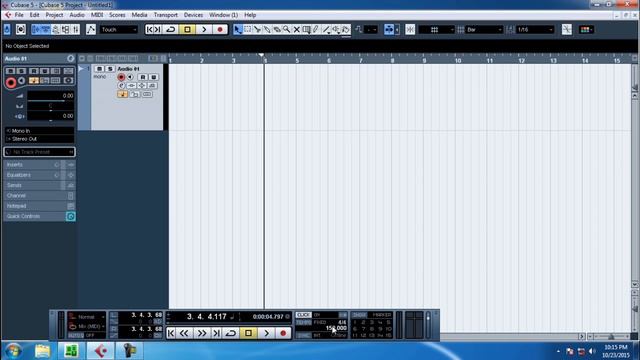Viewport: 640px width, 360px height.
Task: Click the Activate Project icon
Action: (7, 29)
